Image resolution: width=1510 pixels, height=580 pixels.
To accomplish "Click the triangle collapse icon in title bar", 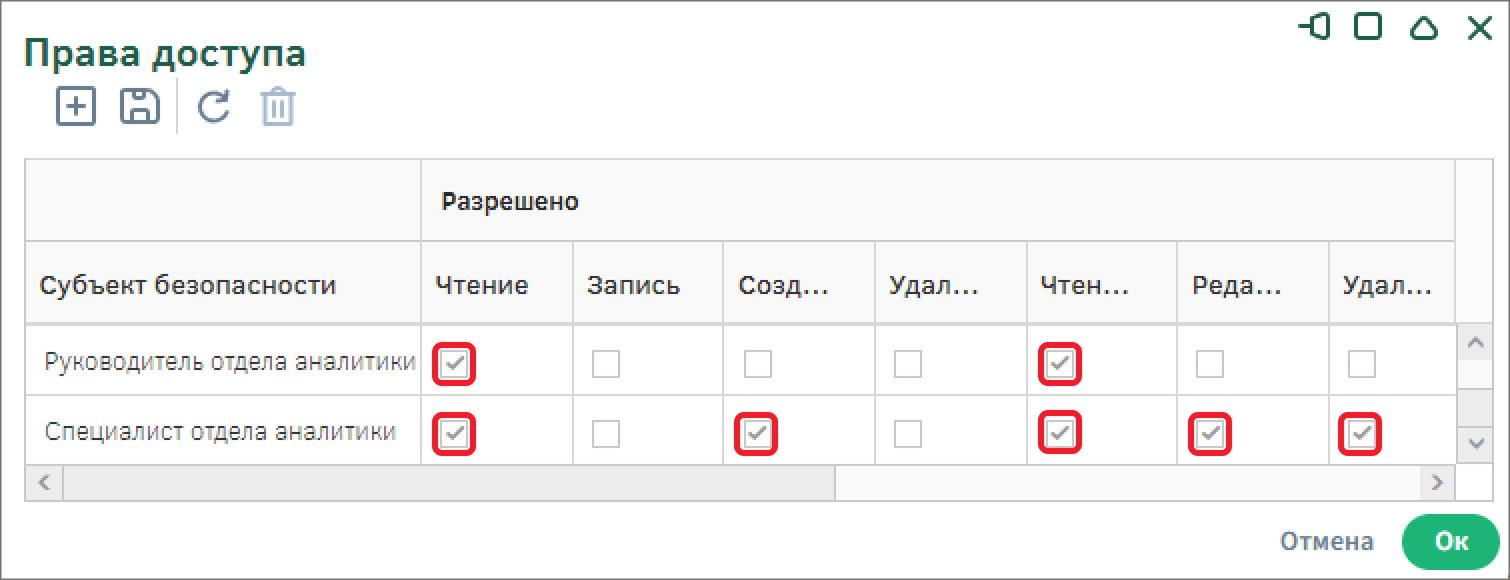I will click(x=1423, y=28).
